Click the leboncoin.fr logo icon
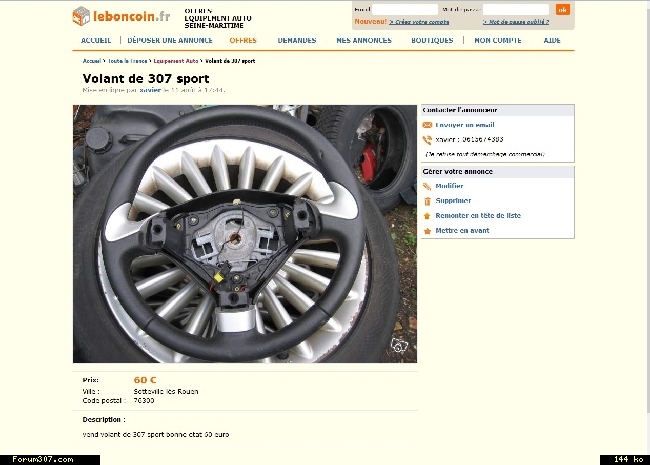The image size is (650, 465). point(81,16)
